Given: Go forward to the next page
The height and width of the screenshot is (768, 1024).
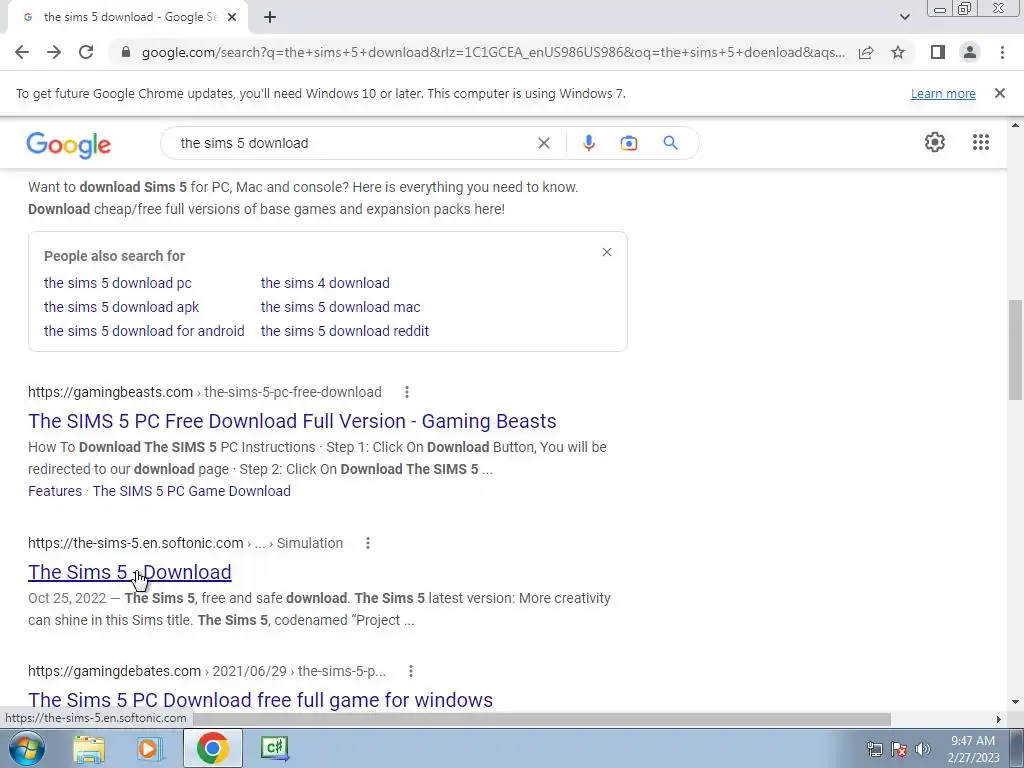Looking at the screenshot, I should pyautogui.click(x=54, y=52).
